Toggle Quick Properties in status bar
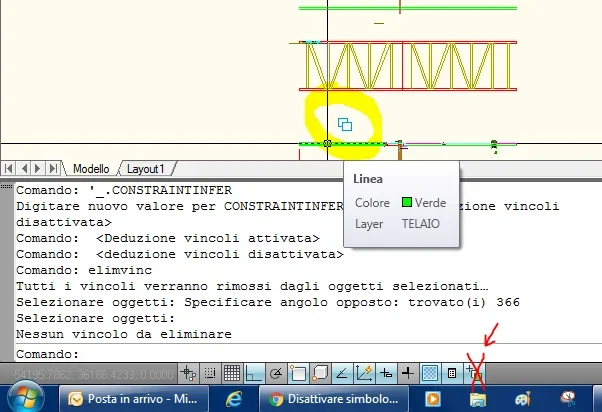The width and height of the screenshot is (602, 412). [x=452, y=373]
